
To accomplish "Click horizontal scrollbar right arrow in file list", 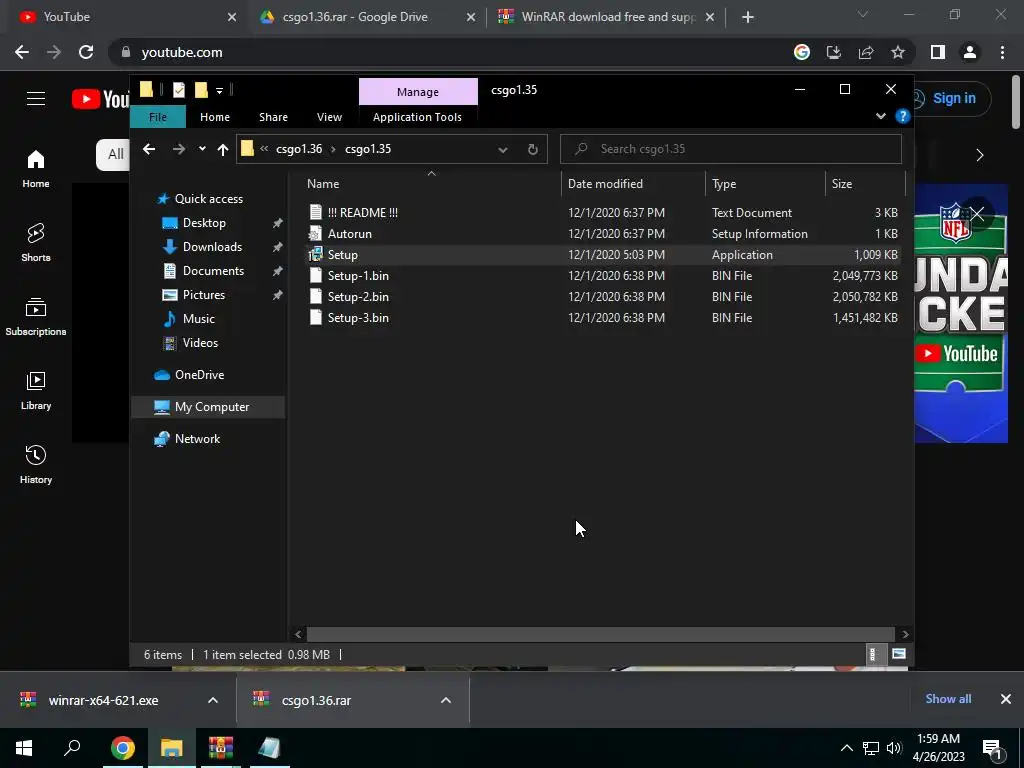I will tap(905, 634).
